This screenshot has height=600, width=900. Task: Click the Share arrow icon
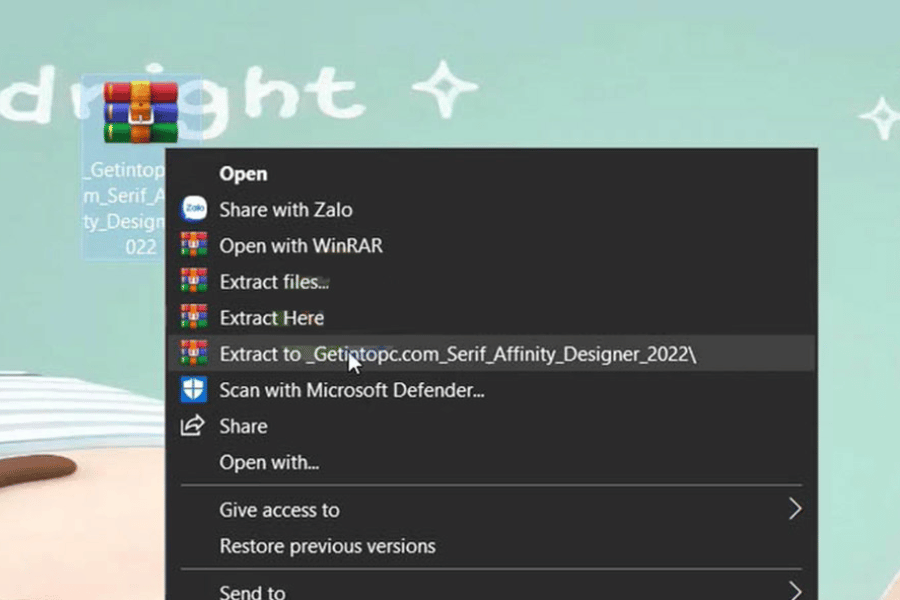coord(193,426)
